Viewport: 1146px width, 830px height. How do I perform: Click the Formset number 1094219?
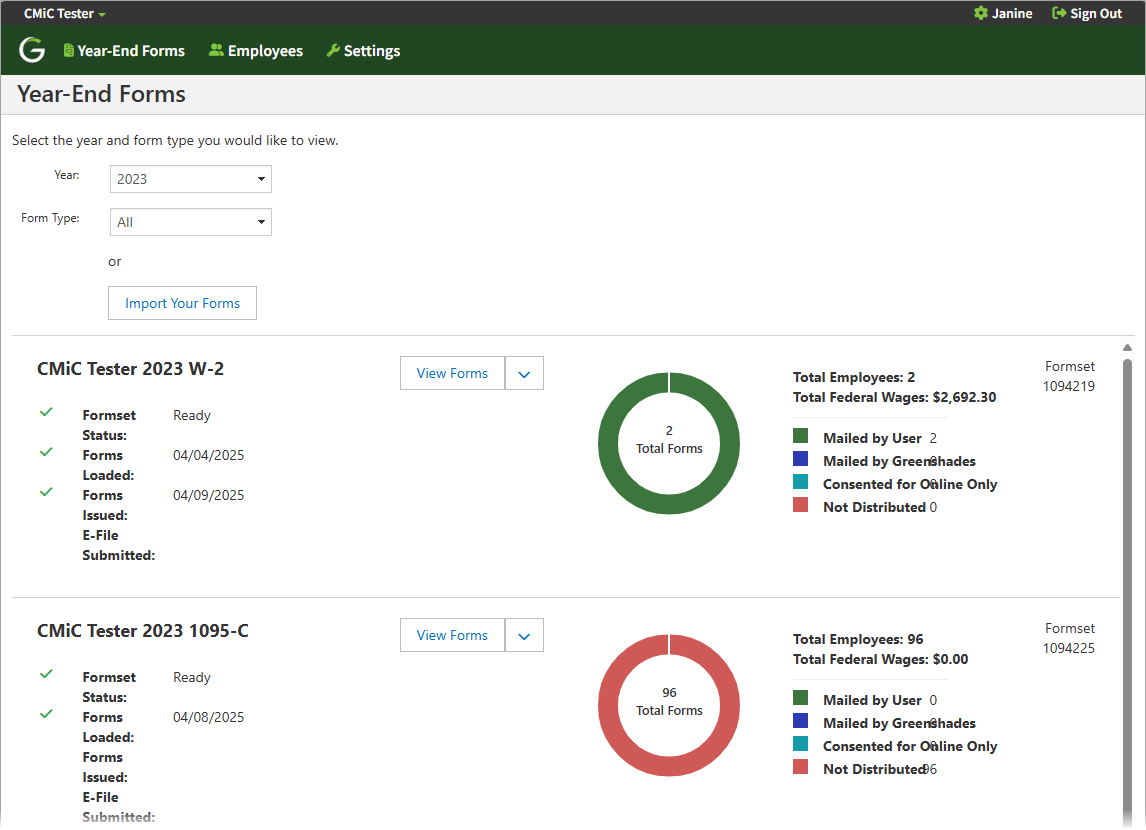point(1069,387)
